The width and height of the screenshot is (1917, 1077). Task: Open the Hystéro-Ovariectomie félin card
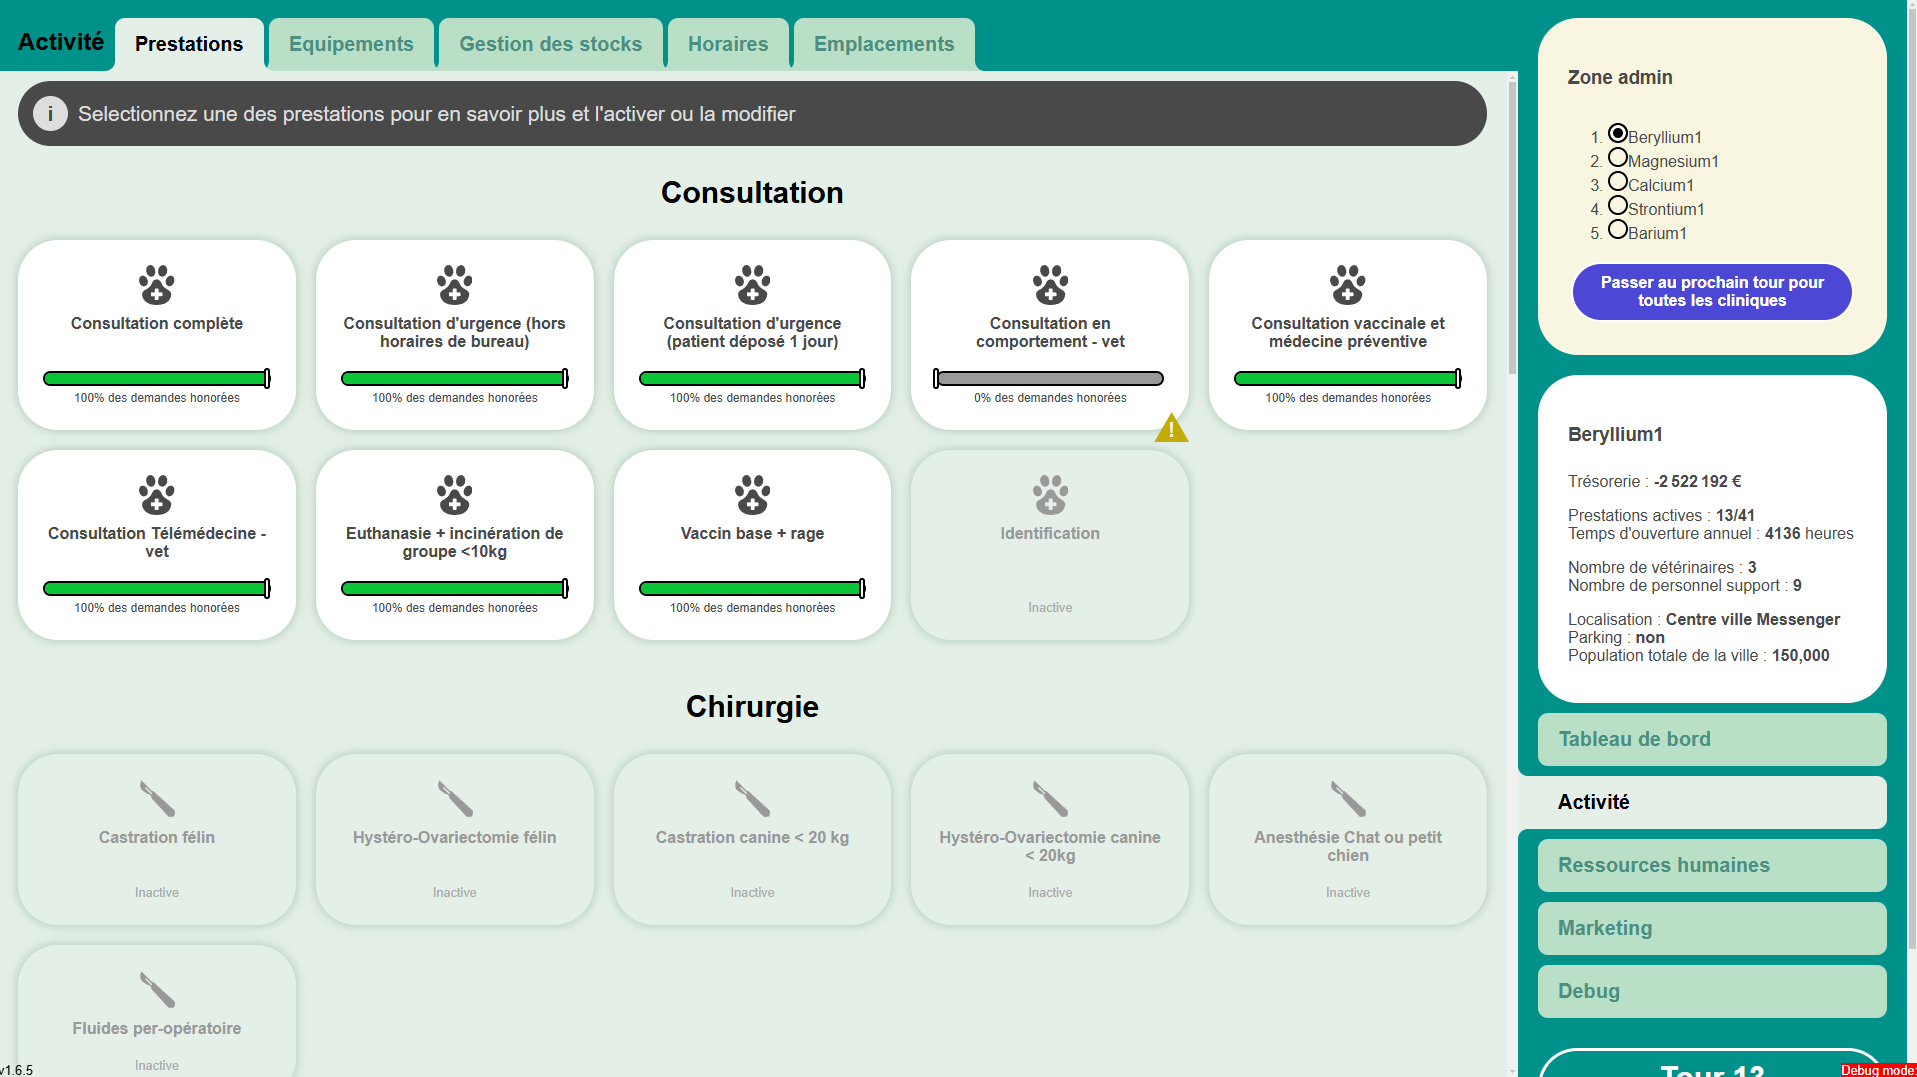(454, 839)
